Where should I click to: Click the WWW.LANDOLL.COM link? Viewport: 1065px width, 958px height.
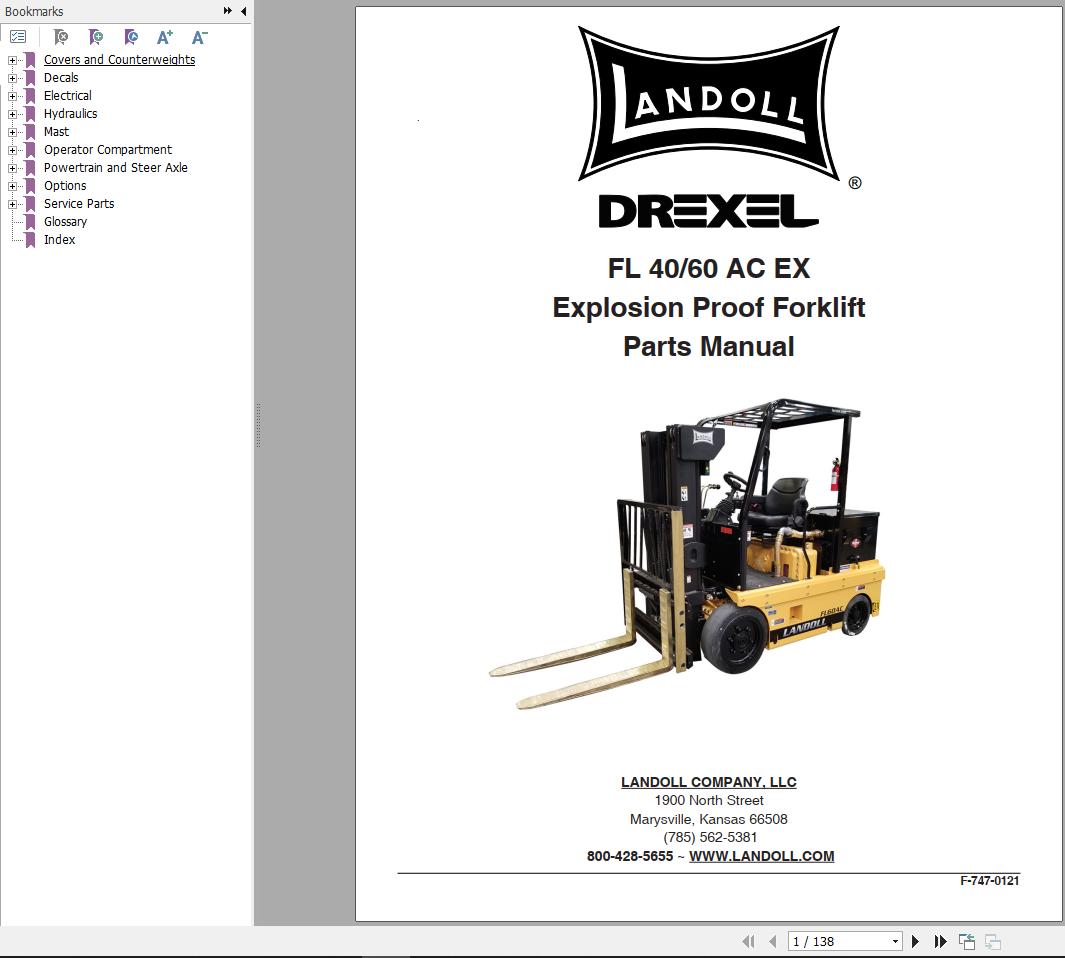point(761,856)
